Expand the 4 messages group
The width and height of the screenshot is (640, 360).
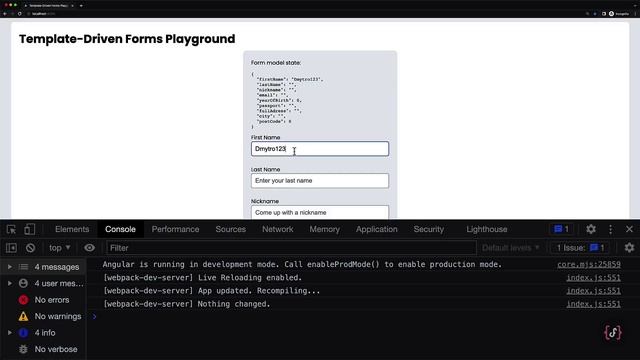coord(9,267)
